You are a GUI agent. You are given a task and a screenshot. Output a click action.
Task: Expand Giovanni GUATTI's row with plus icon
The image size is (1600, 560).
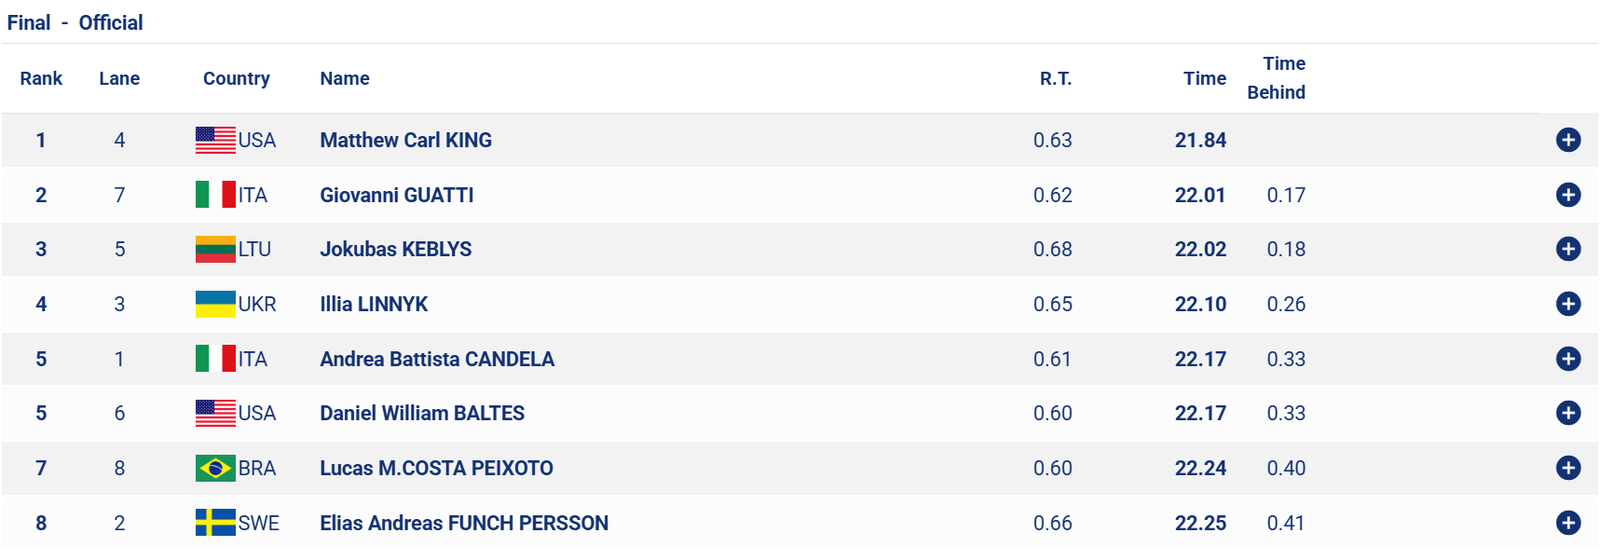[x=1568, y=195]
